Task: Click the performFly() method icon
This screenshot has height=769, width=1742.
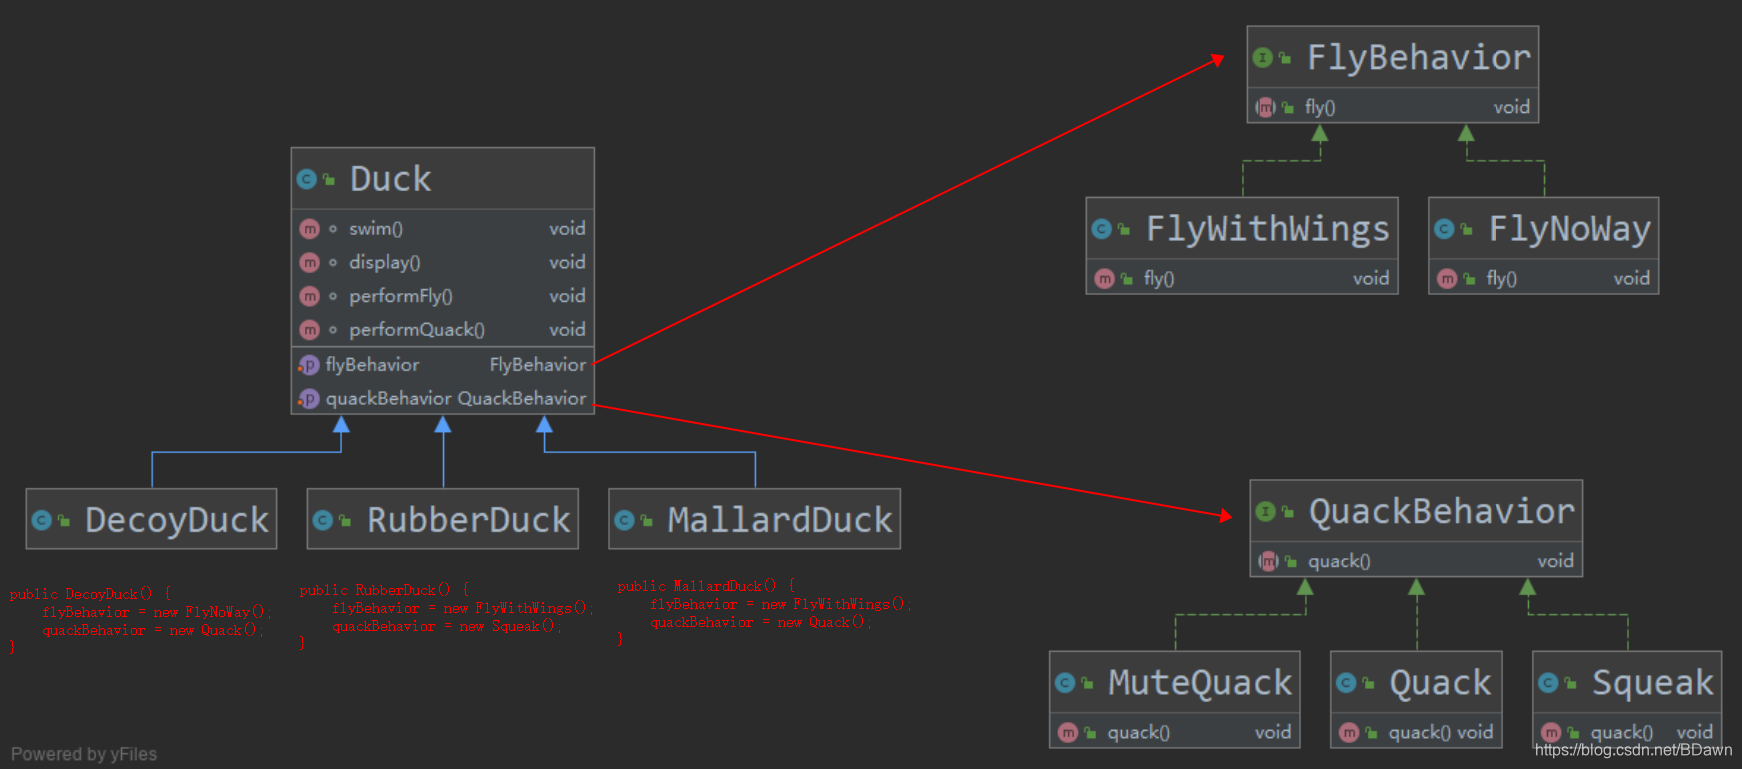Action: (x=309, y=297)
